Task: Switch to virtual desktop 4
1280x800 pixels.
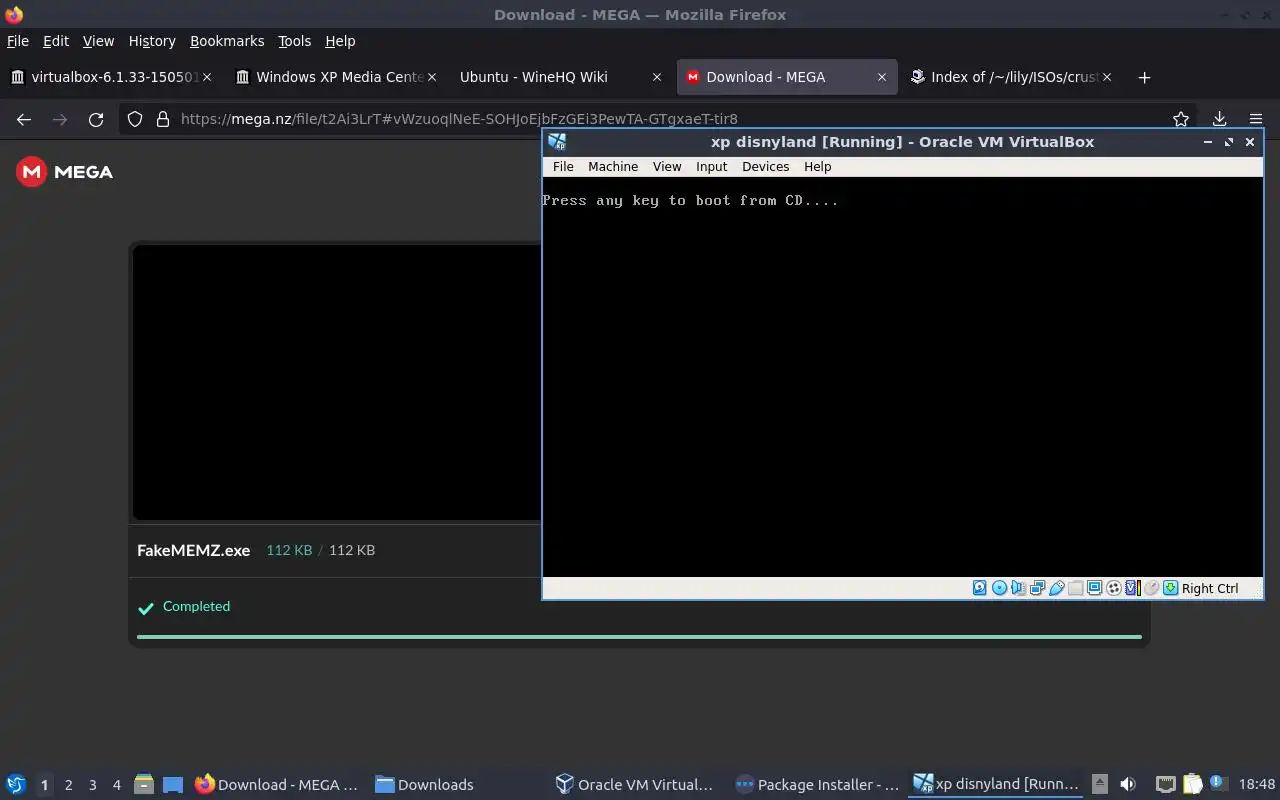Action: pos(116,785)
